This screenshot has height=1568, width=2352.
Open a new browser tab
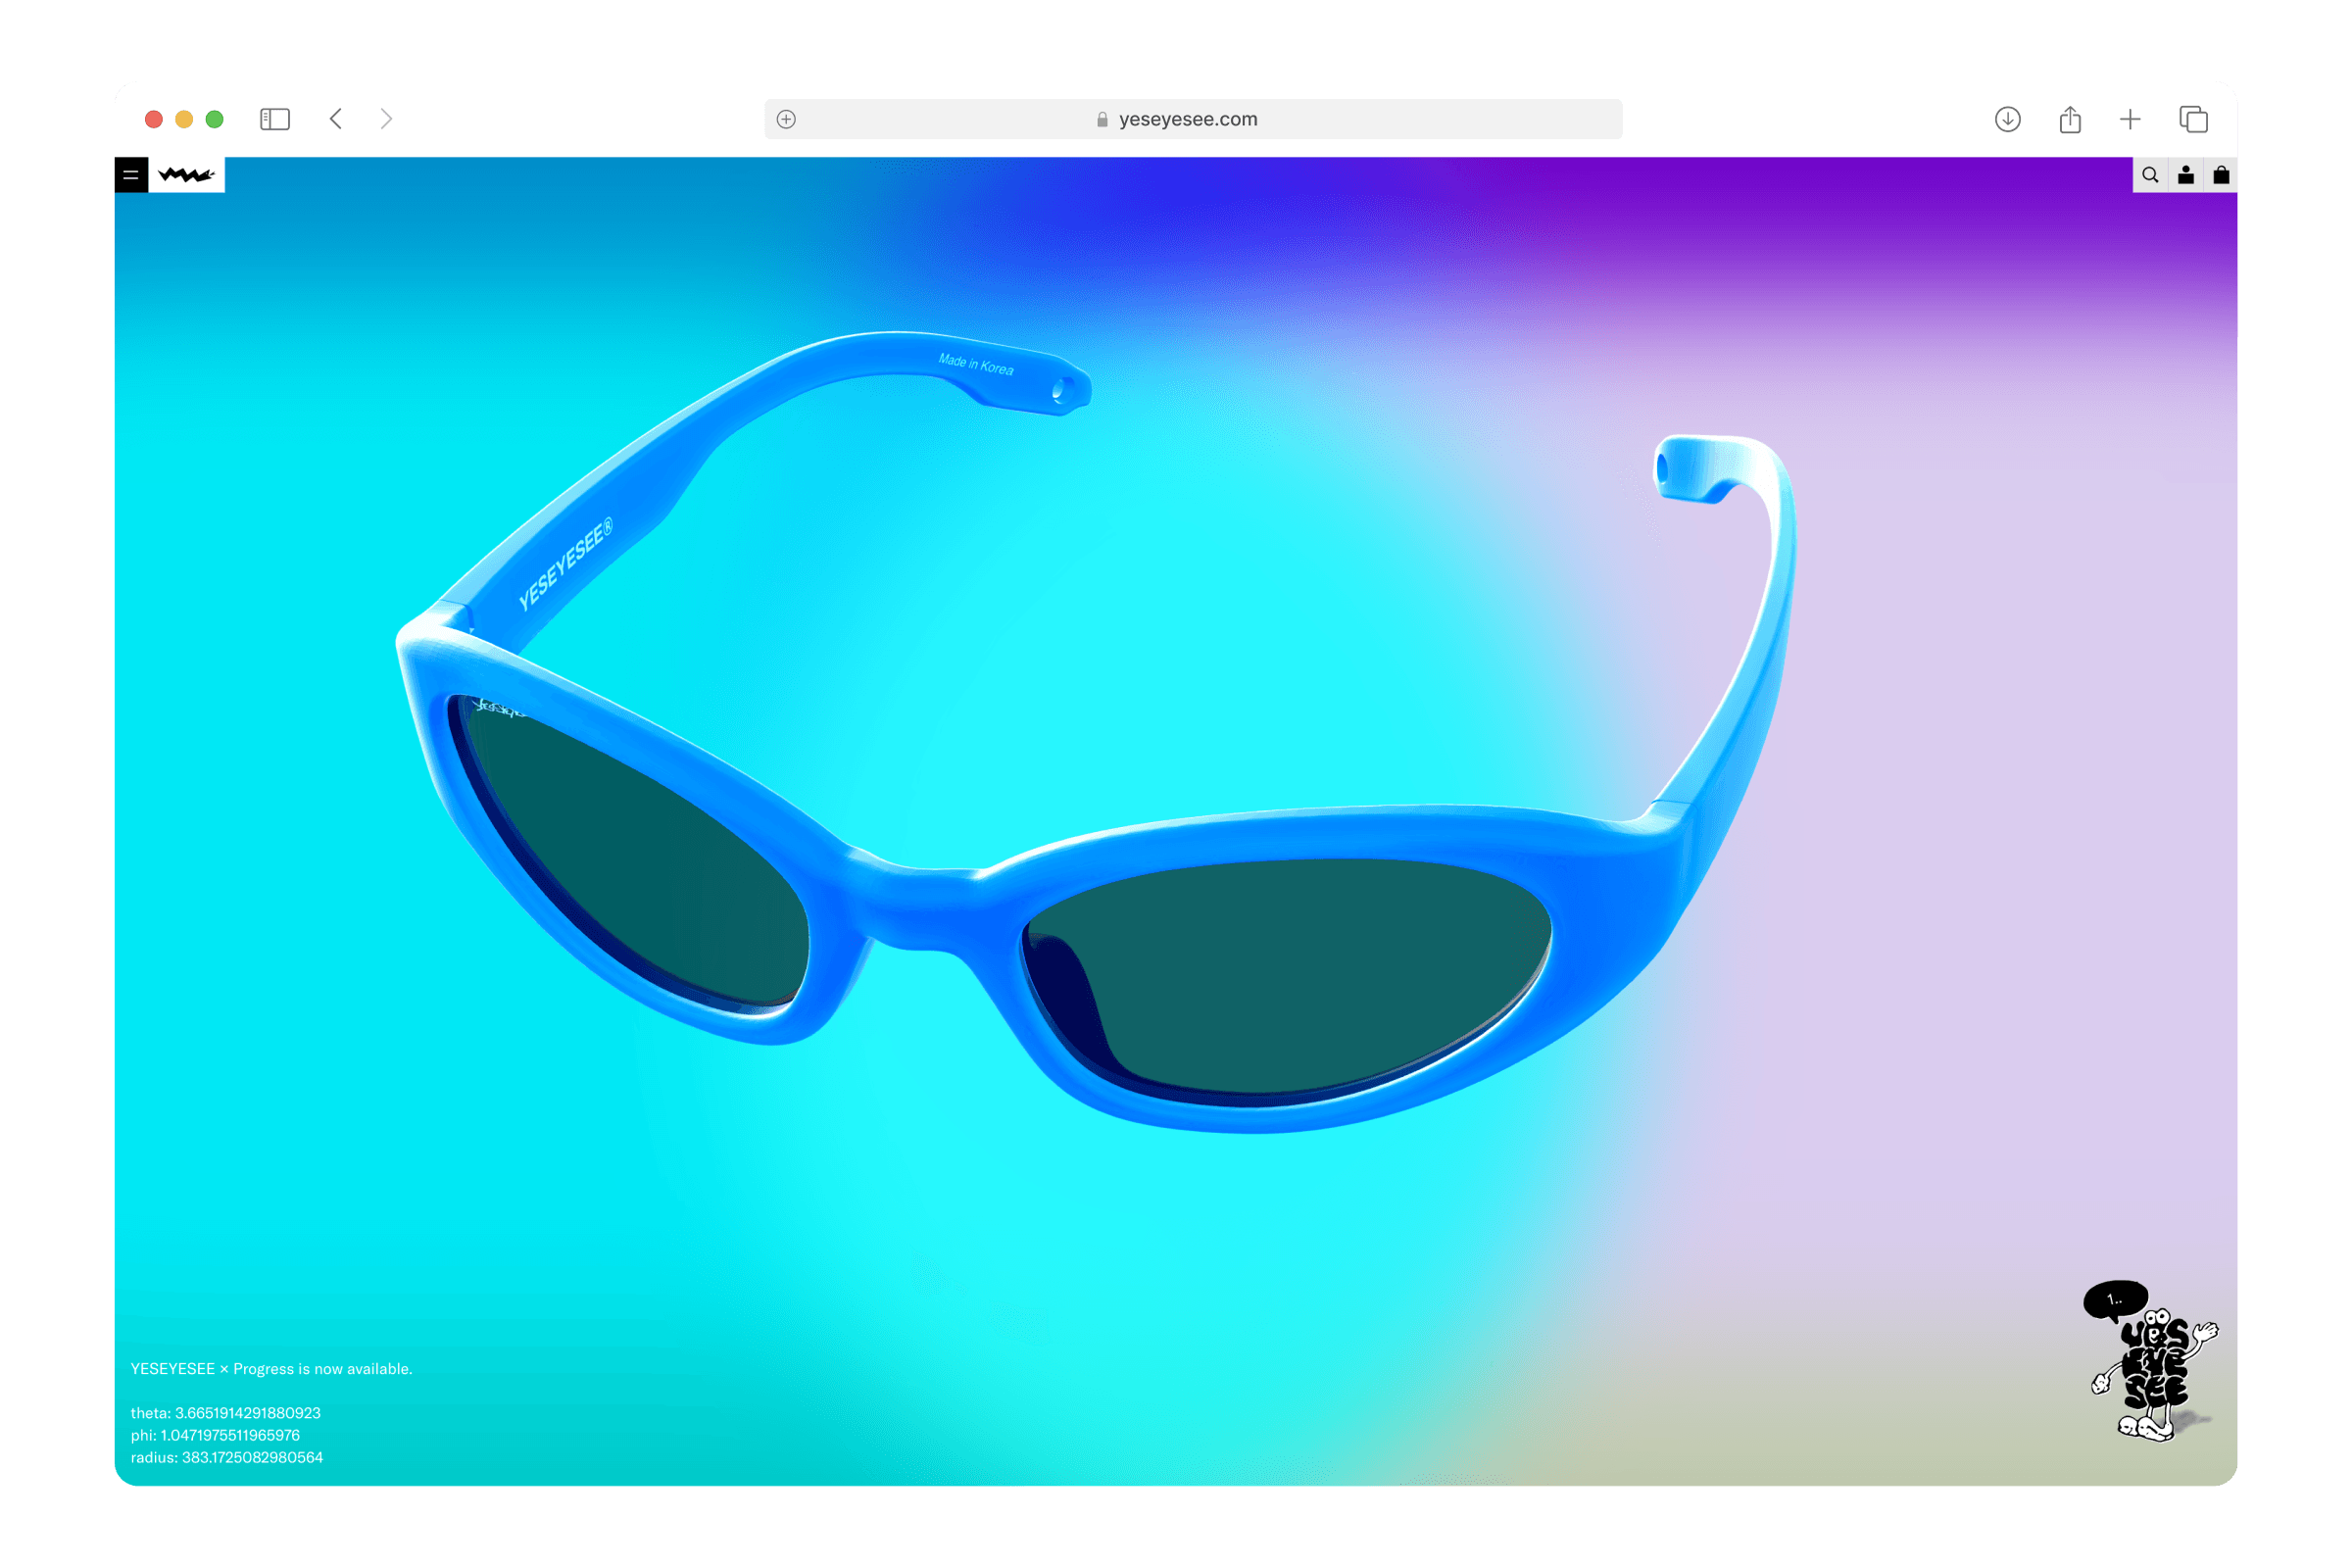click(2130, 119)
